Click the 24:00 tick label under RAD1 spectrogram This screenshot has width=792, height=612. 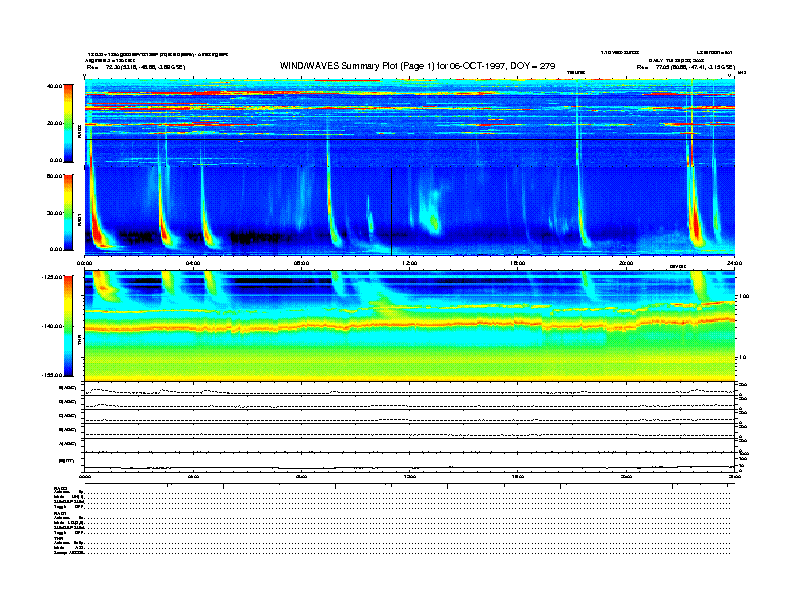coord(734,263)
